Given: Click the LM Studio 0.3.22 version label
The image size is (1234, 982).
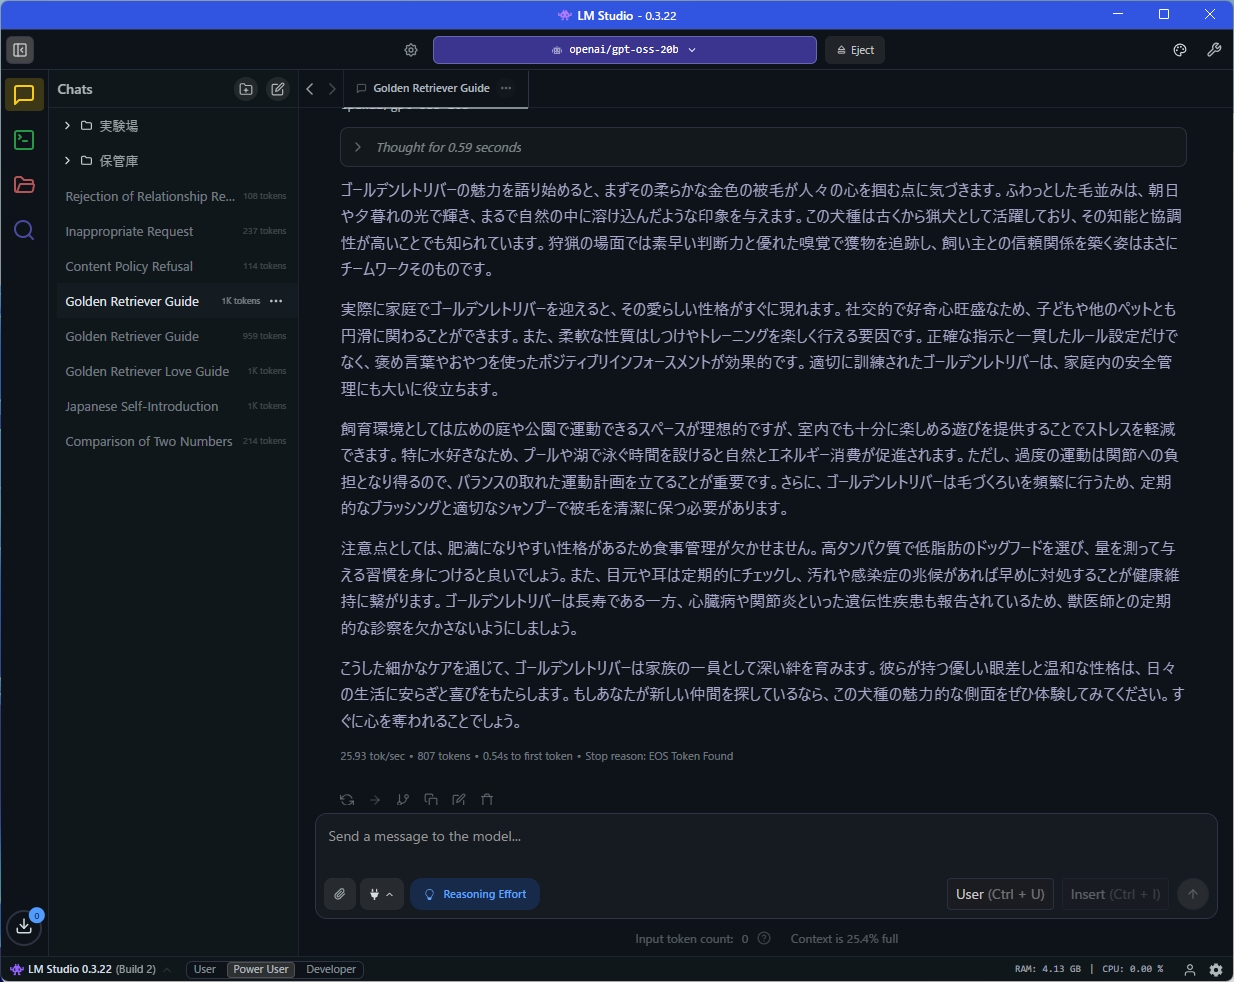Looking at the screenshot, I should coord(92,969).
